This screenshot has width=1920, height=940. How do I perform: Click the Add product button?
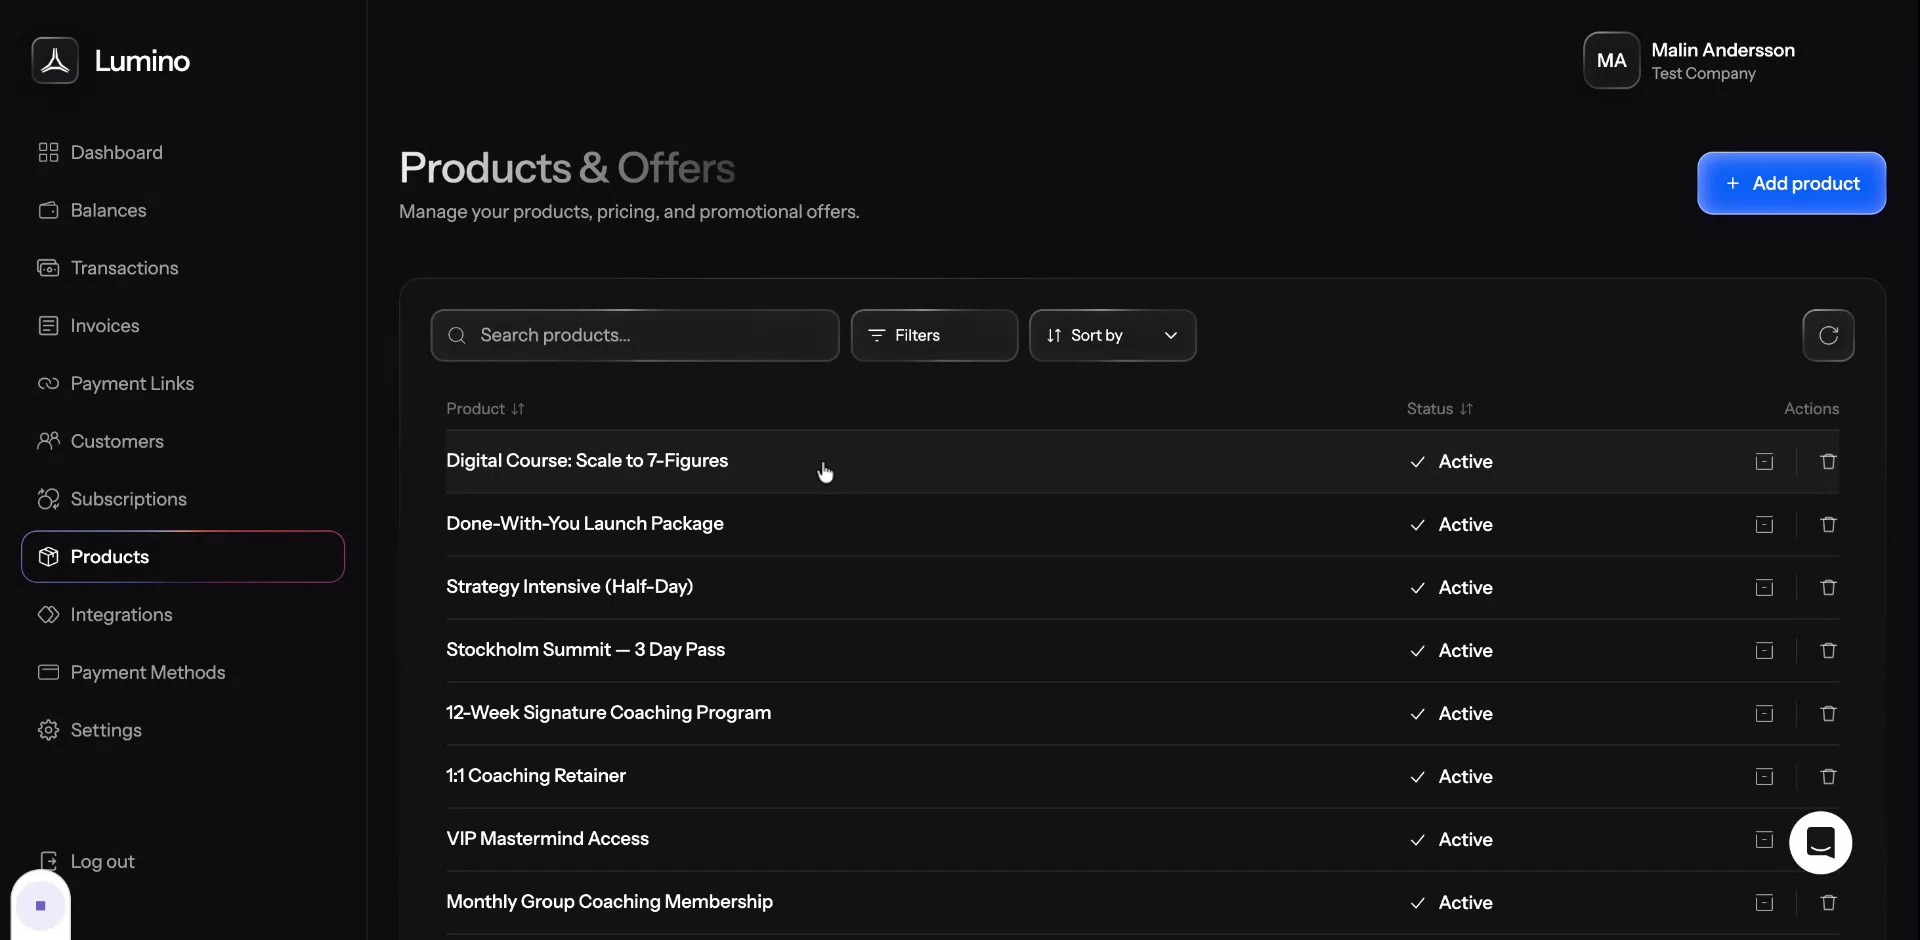coord(1791,183)
